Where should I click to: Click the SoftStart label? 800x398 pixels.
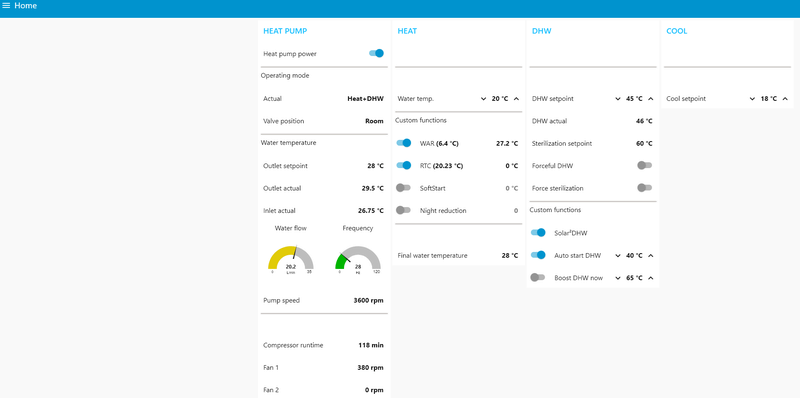(433, 188)
